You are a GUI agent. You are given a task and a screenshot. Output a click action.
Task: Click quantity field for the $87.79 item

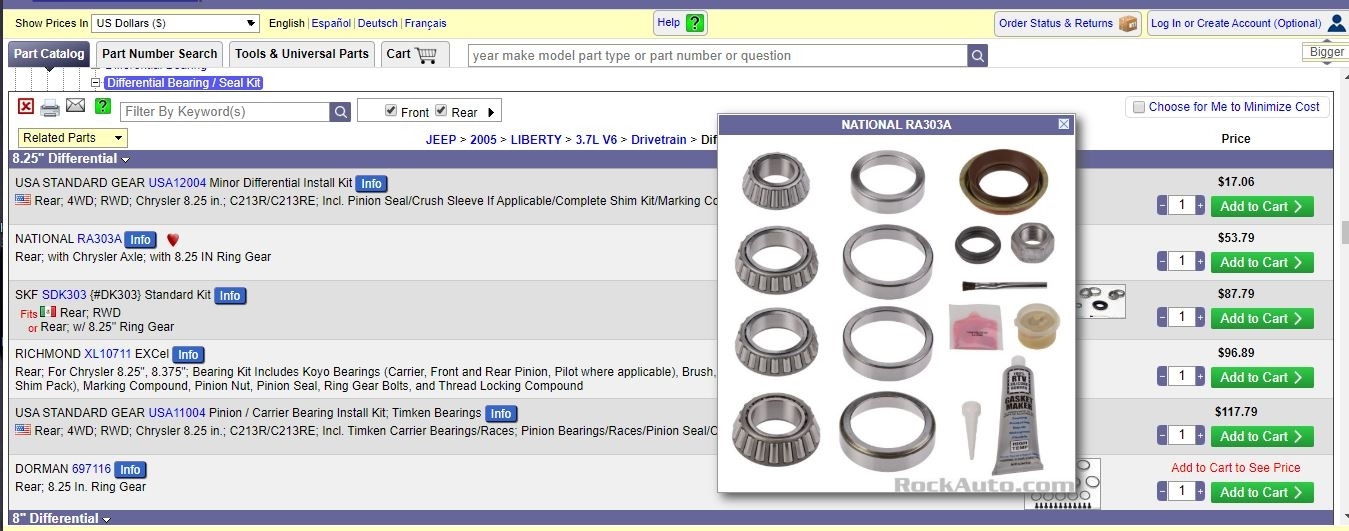tap(1182, 318)
